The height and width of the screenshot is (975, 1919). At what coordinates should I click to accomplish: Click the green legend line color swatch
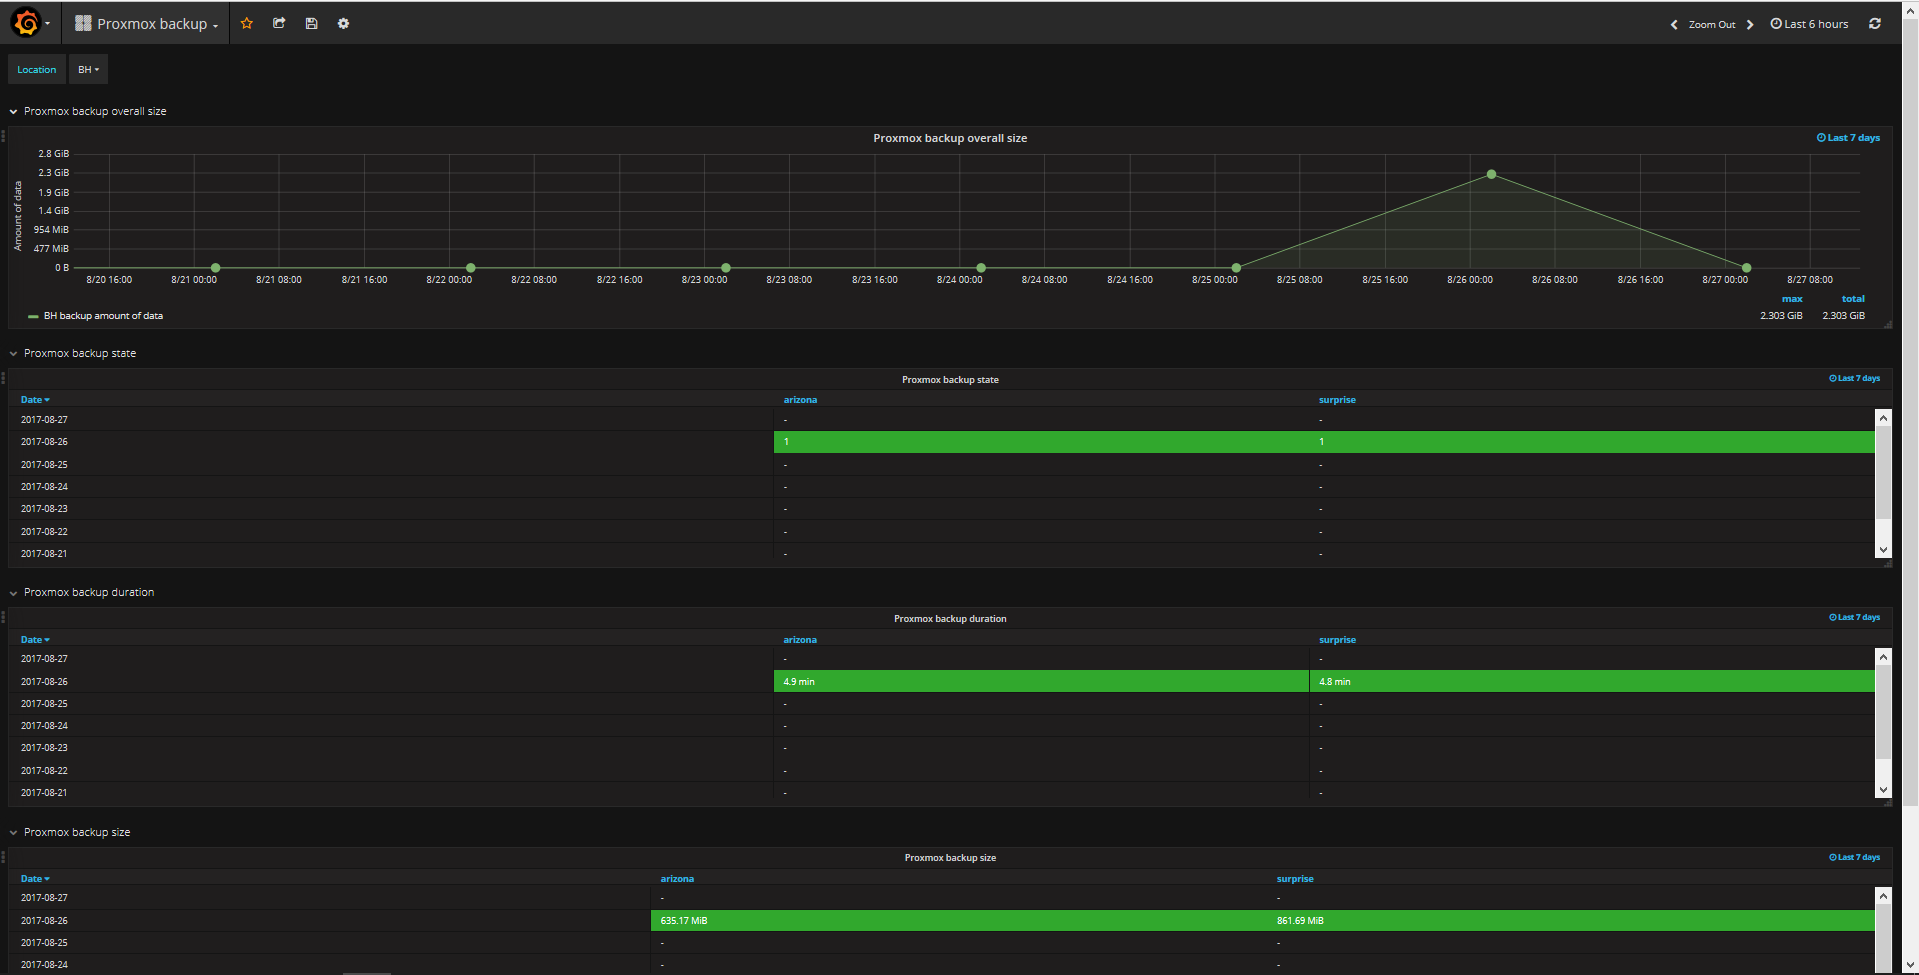pos(33,316)
